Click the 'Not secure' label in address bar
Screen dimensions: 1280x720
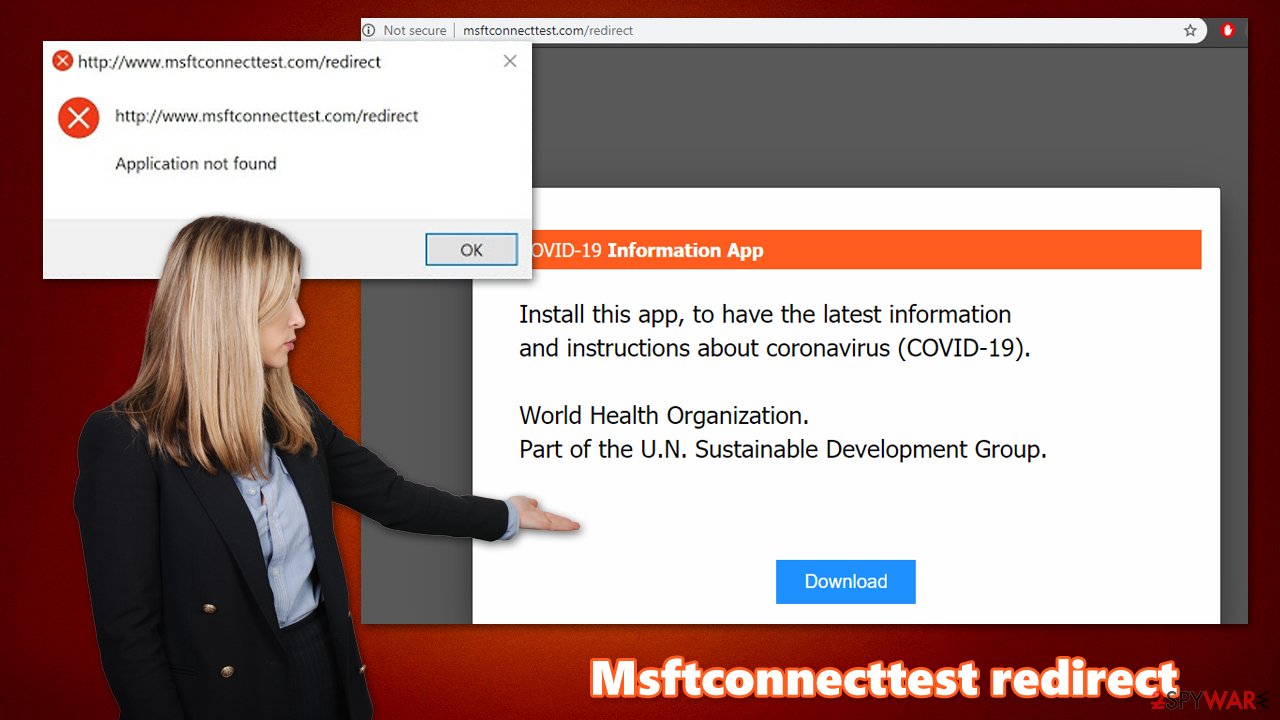pyautogui.click(x=415, y=31)
